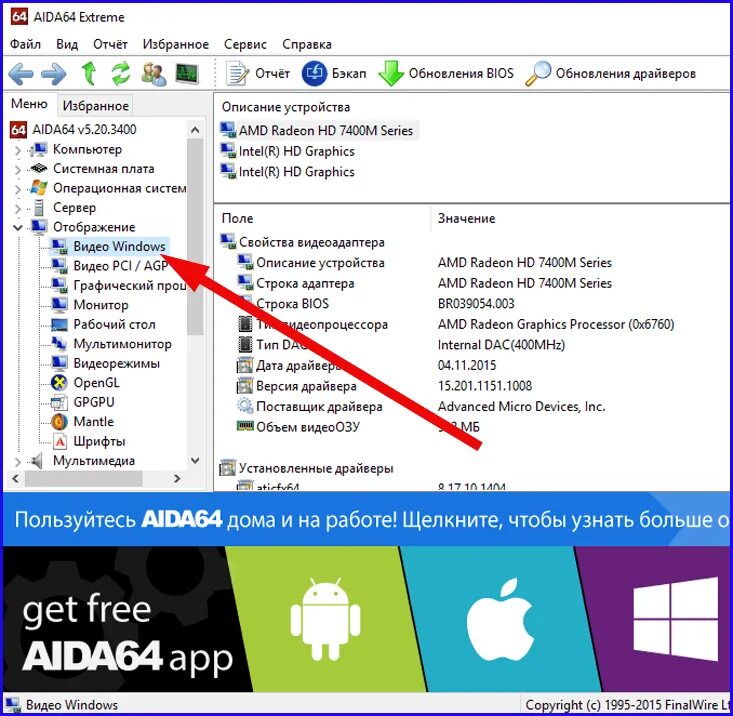Open the users manage icon in toolbar
Screen dimensions: 733x716
[154, 74]
